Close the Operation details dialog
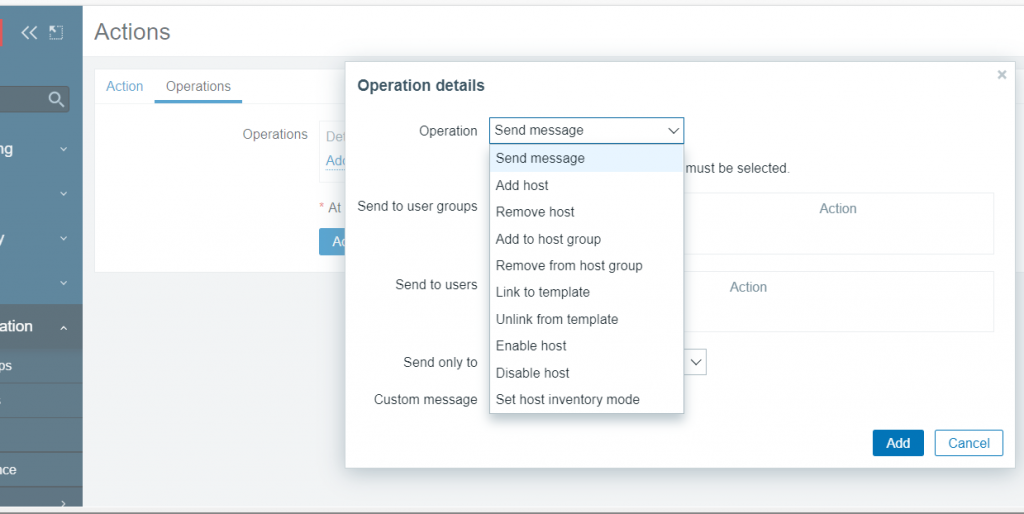This screenshot has width=1024, height=514. [1002, 75]
